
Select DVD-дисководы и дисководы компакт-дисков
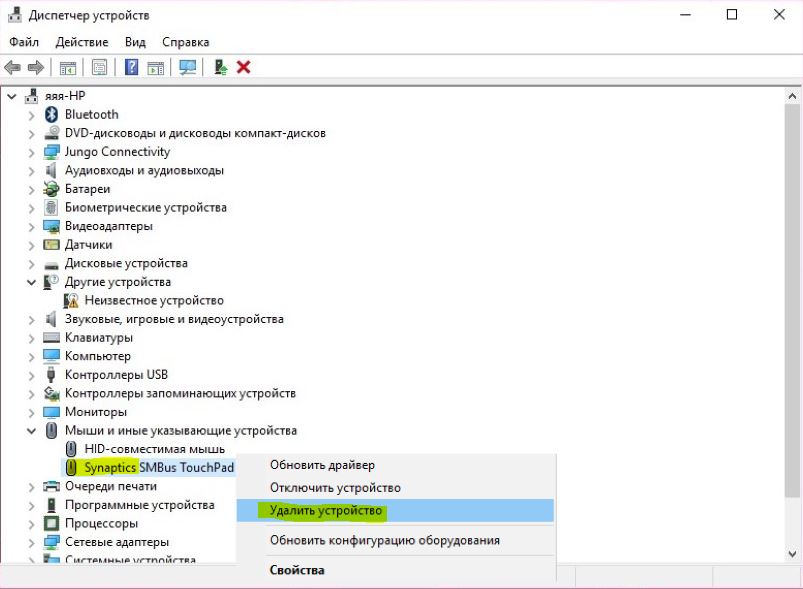[195, 133]
